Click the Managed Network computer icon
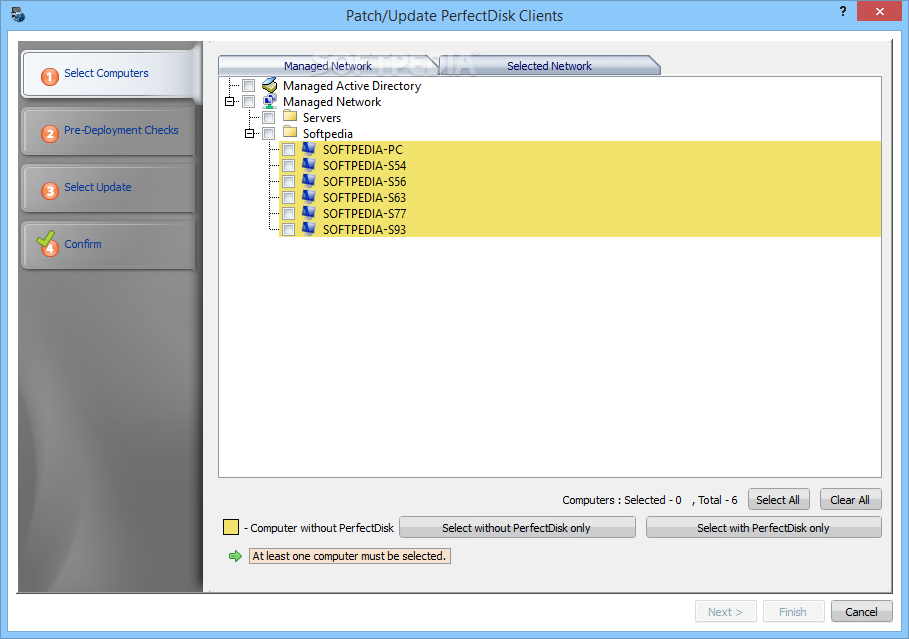Image resolution: width=909 pixels, height=639 pixels. coord(270,101)
